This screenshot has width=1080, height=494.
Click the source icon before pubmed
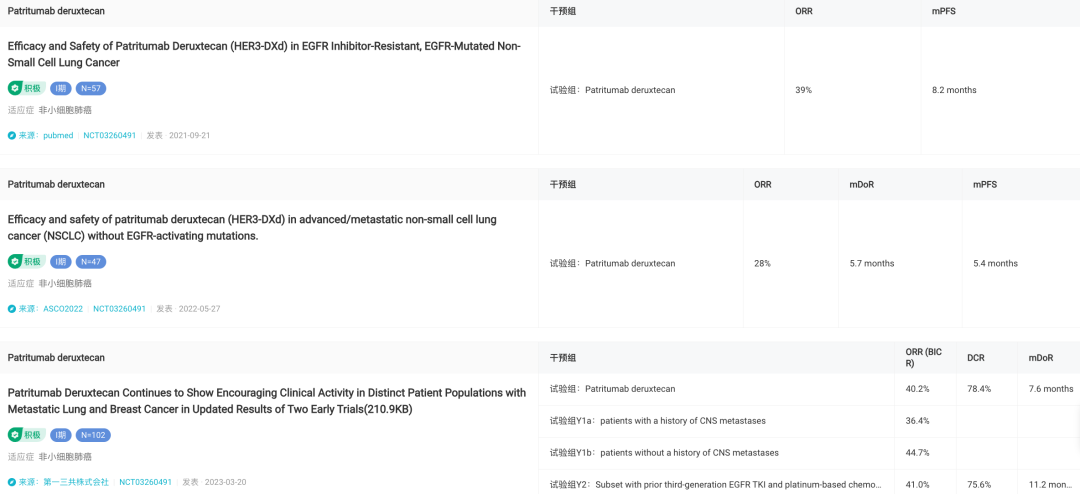pyautogui.click(x=12, y=136)
